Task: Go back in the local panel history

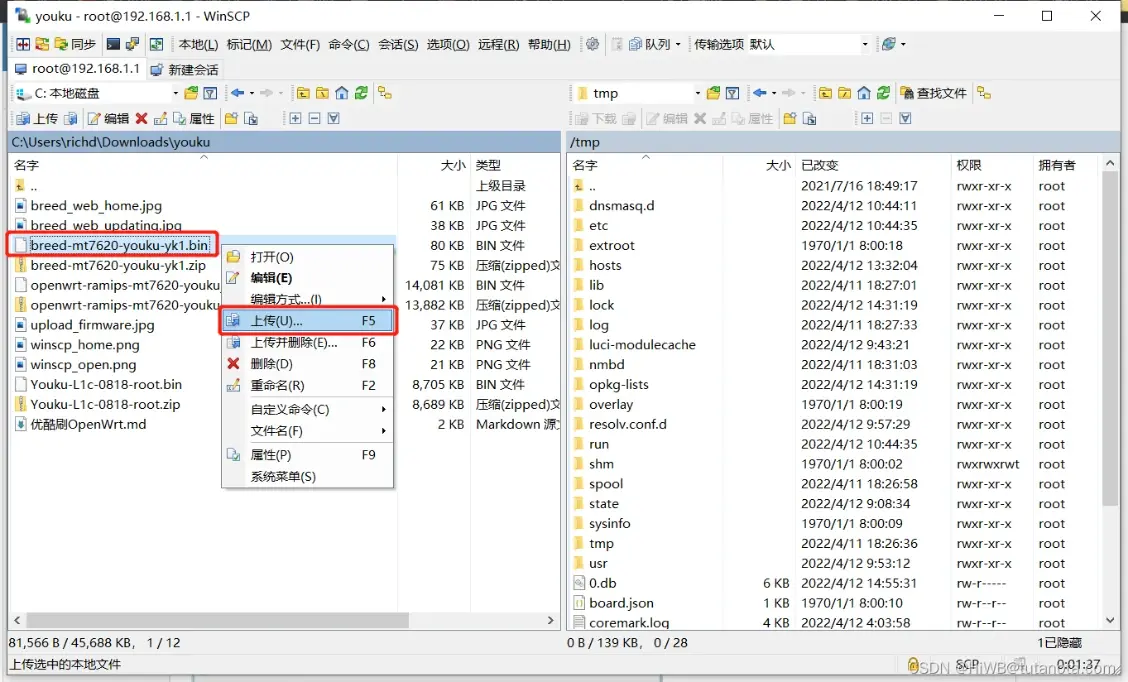Action: coord(237,94)
